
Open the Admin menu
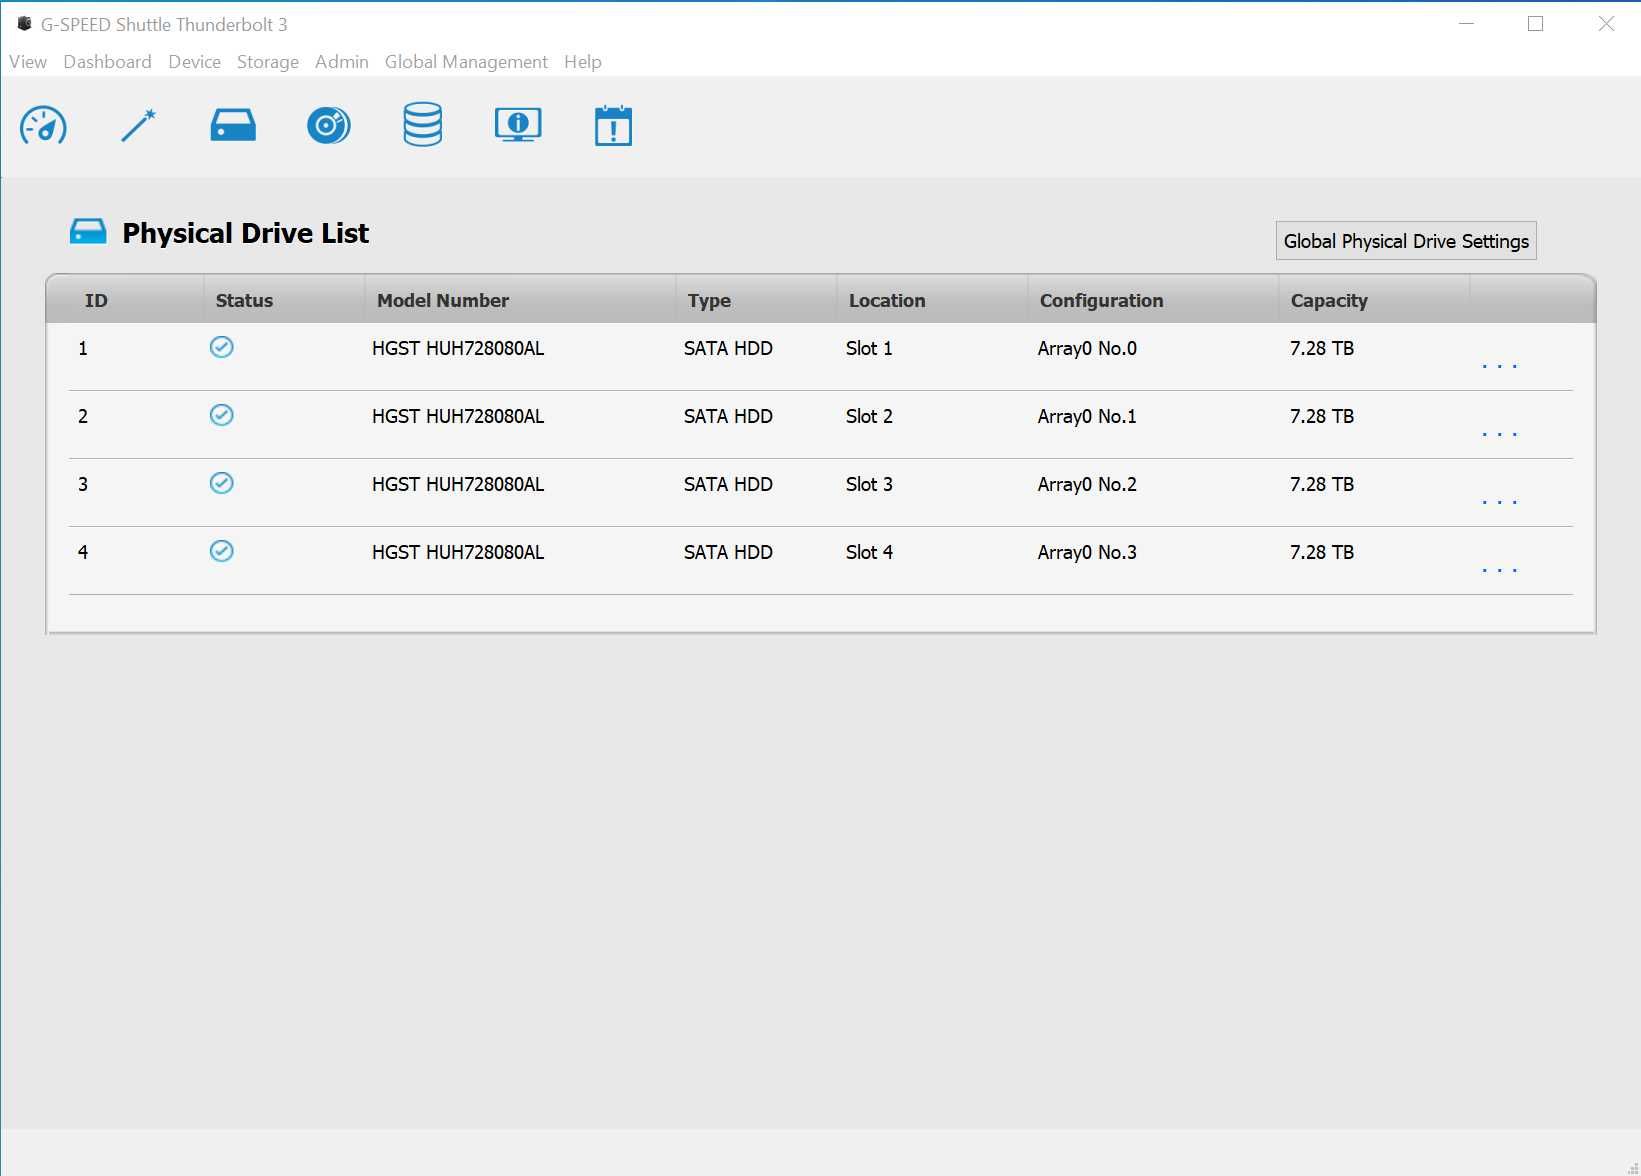click(342, 62)
